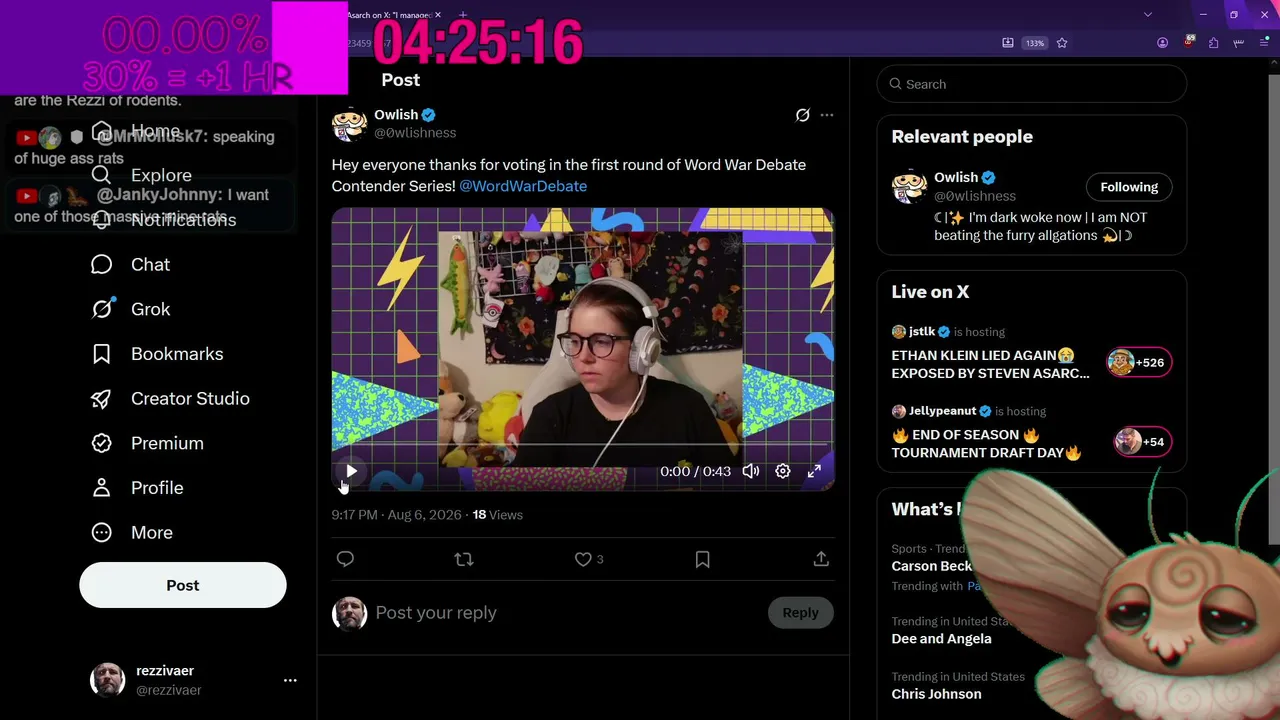Click the large Post button in the sidebar
This screenshot has width=1280, height=720.
click(183, 585)
